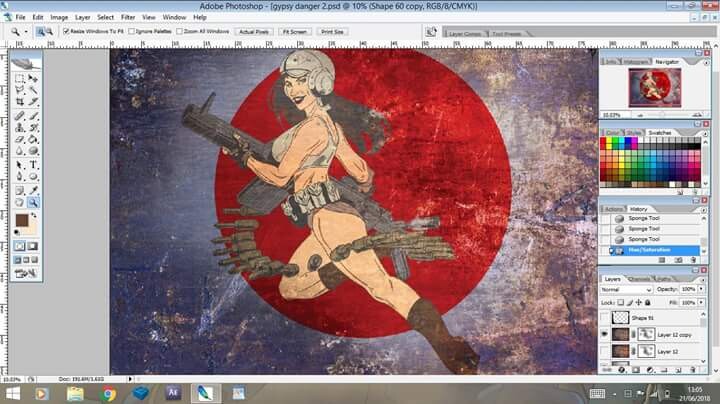Select the Pen tool
The height and width of the screenshot is (404, 720).
[x=19, y=176]
